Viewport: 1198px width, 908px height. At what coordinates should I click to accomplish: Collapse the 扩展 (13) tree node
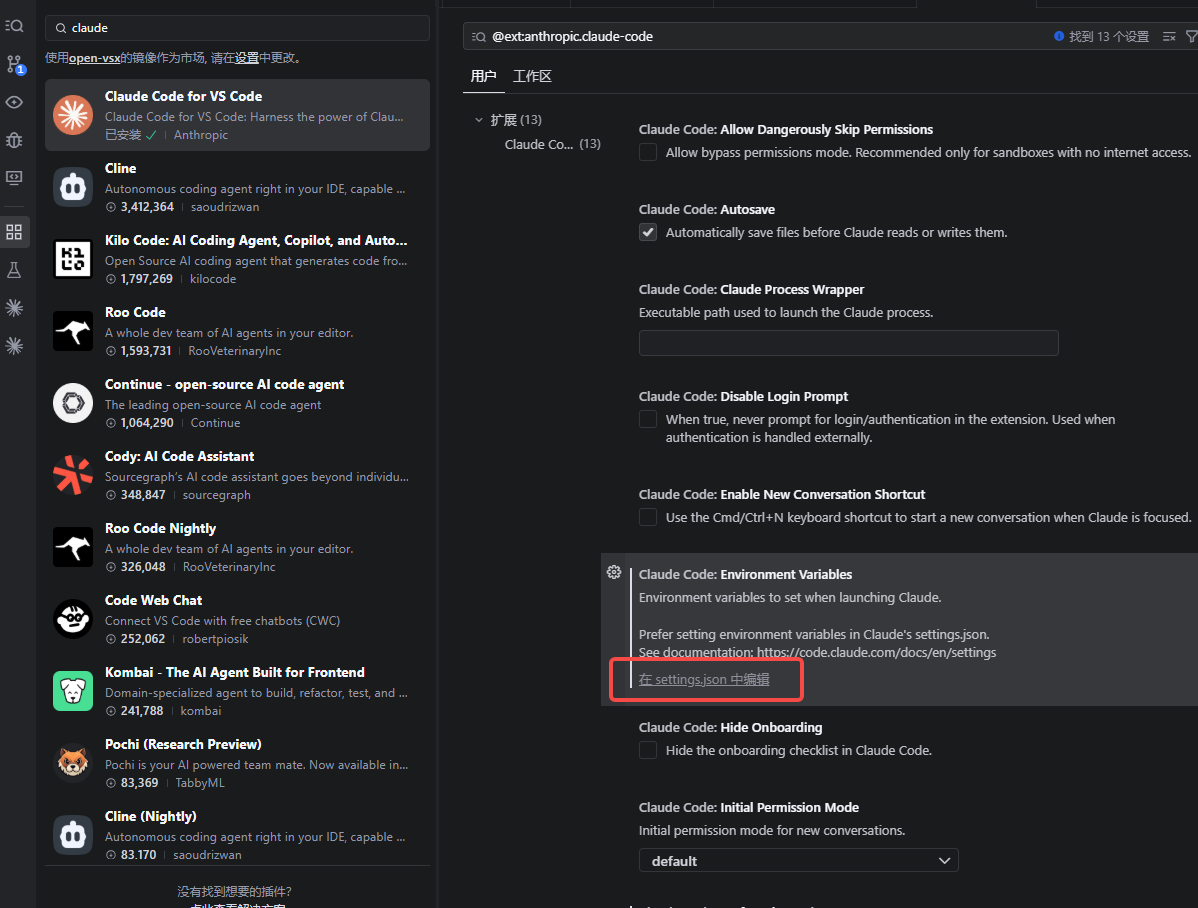(x=479, y=120)
